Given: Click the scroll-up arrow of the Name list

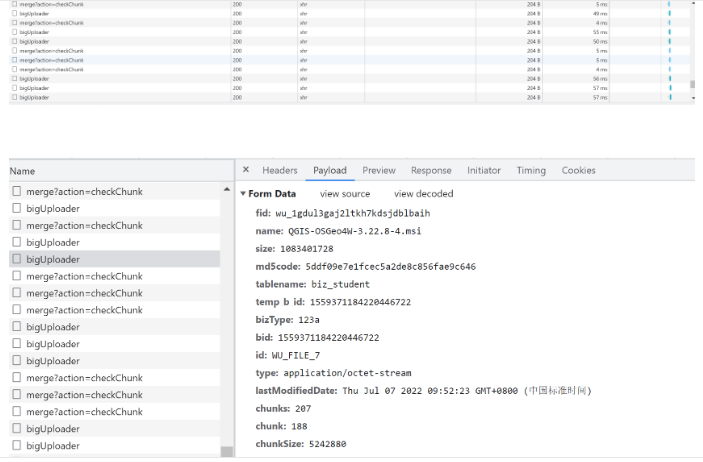Looking at the screenshot, I should coord(227,190).
